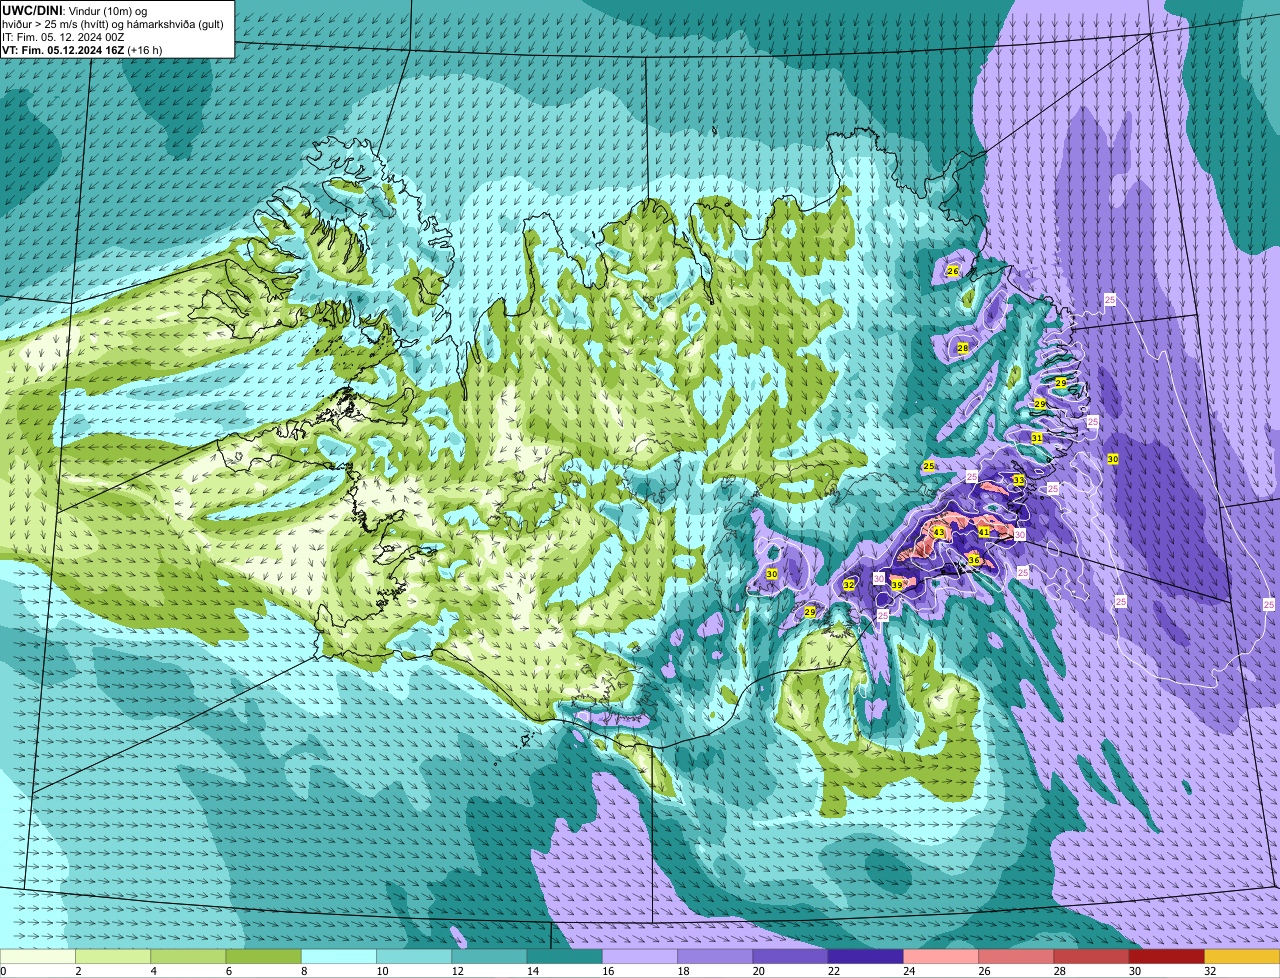Click the yellow gust label 33
This screenshot has width=1280, height=978.
click(1018, 480)
